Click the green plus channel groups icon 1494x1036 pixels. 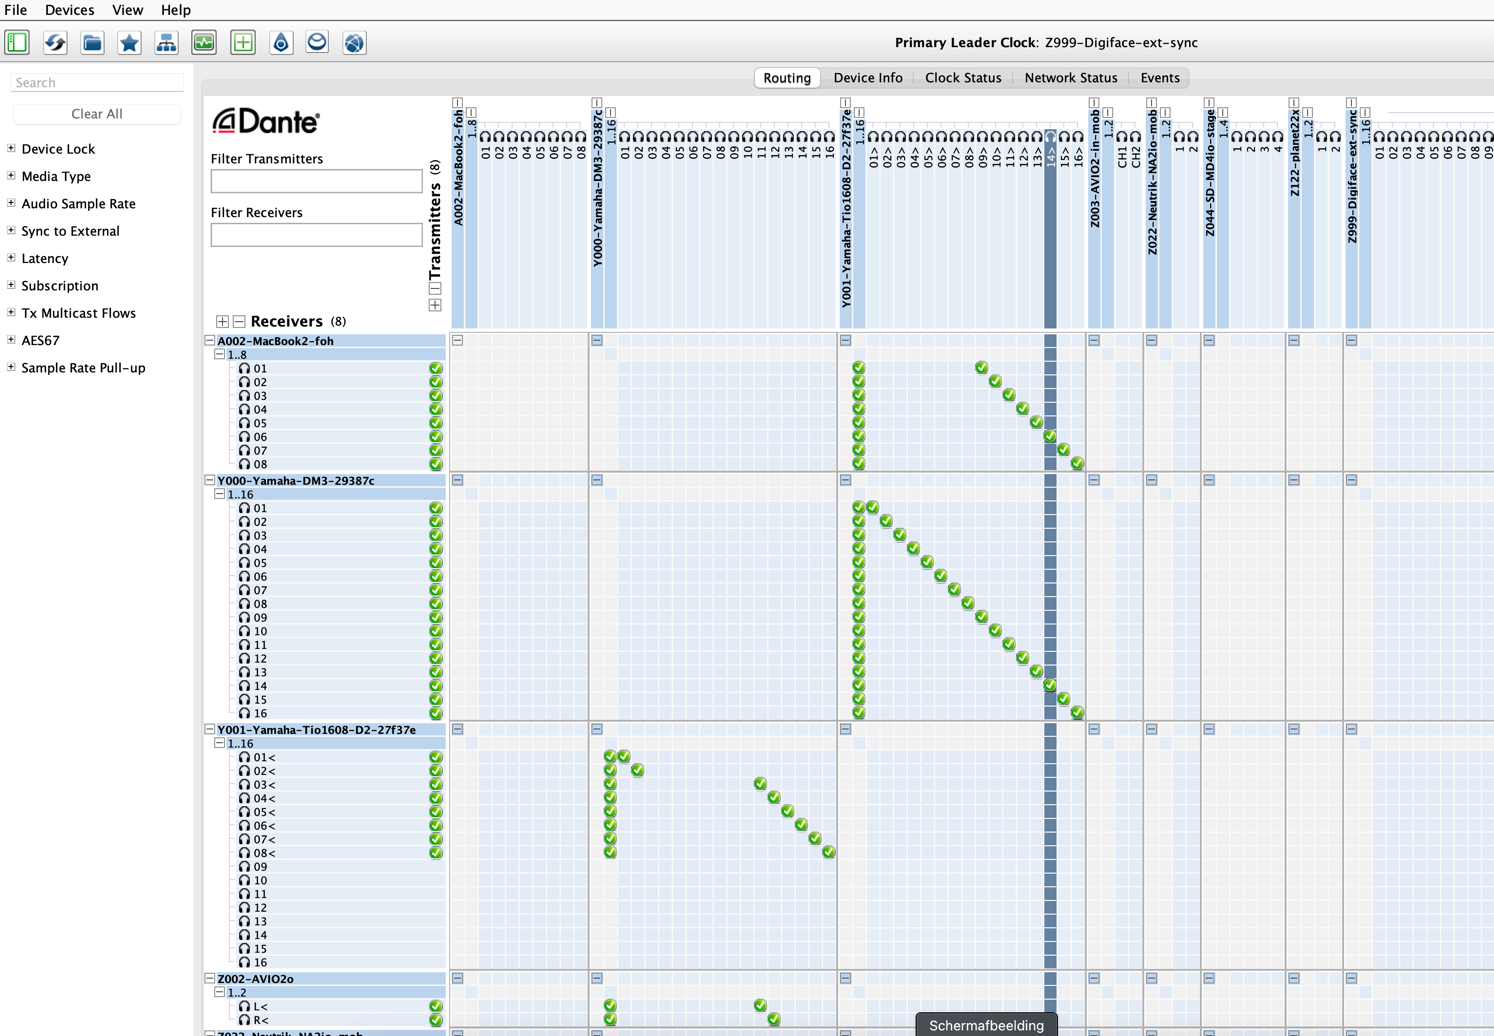coord(243,42)
